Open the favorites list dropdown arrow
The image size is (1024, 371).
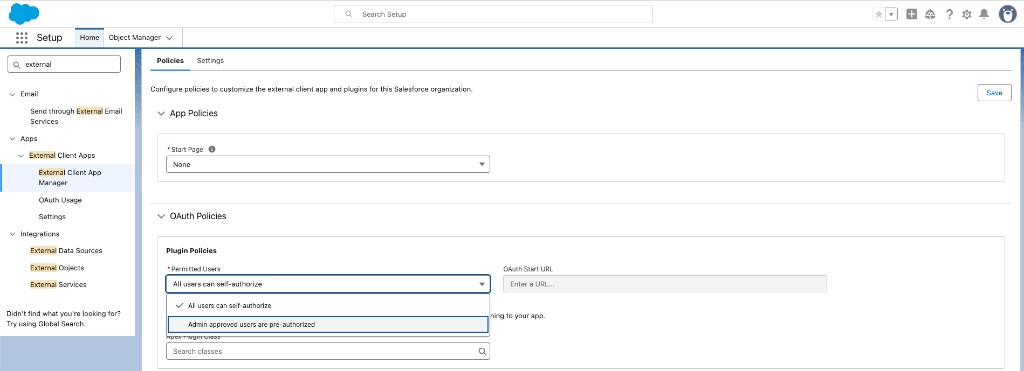click(891, 14)
